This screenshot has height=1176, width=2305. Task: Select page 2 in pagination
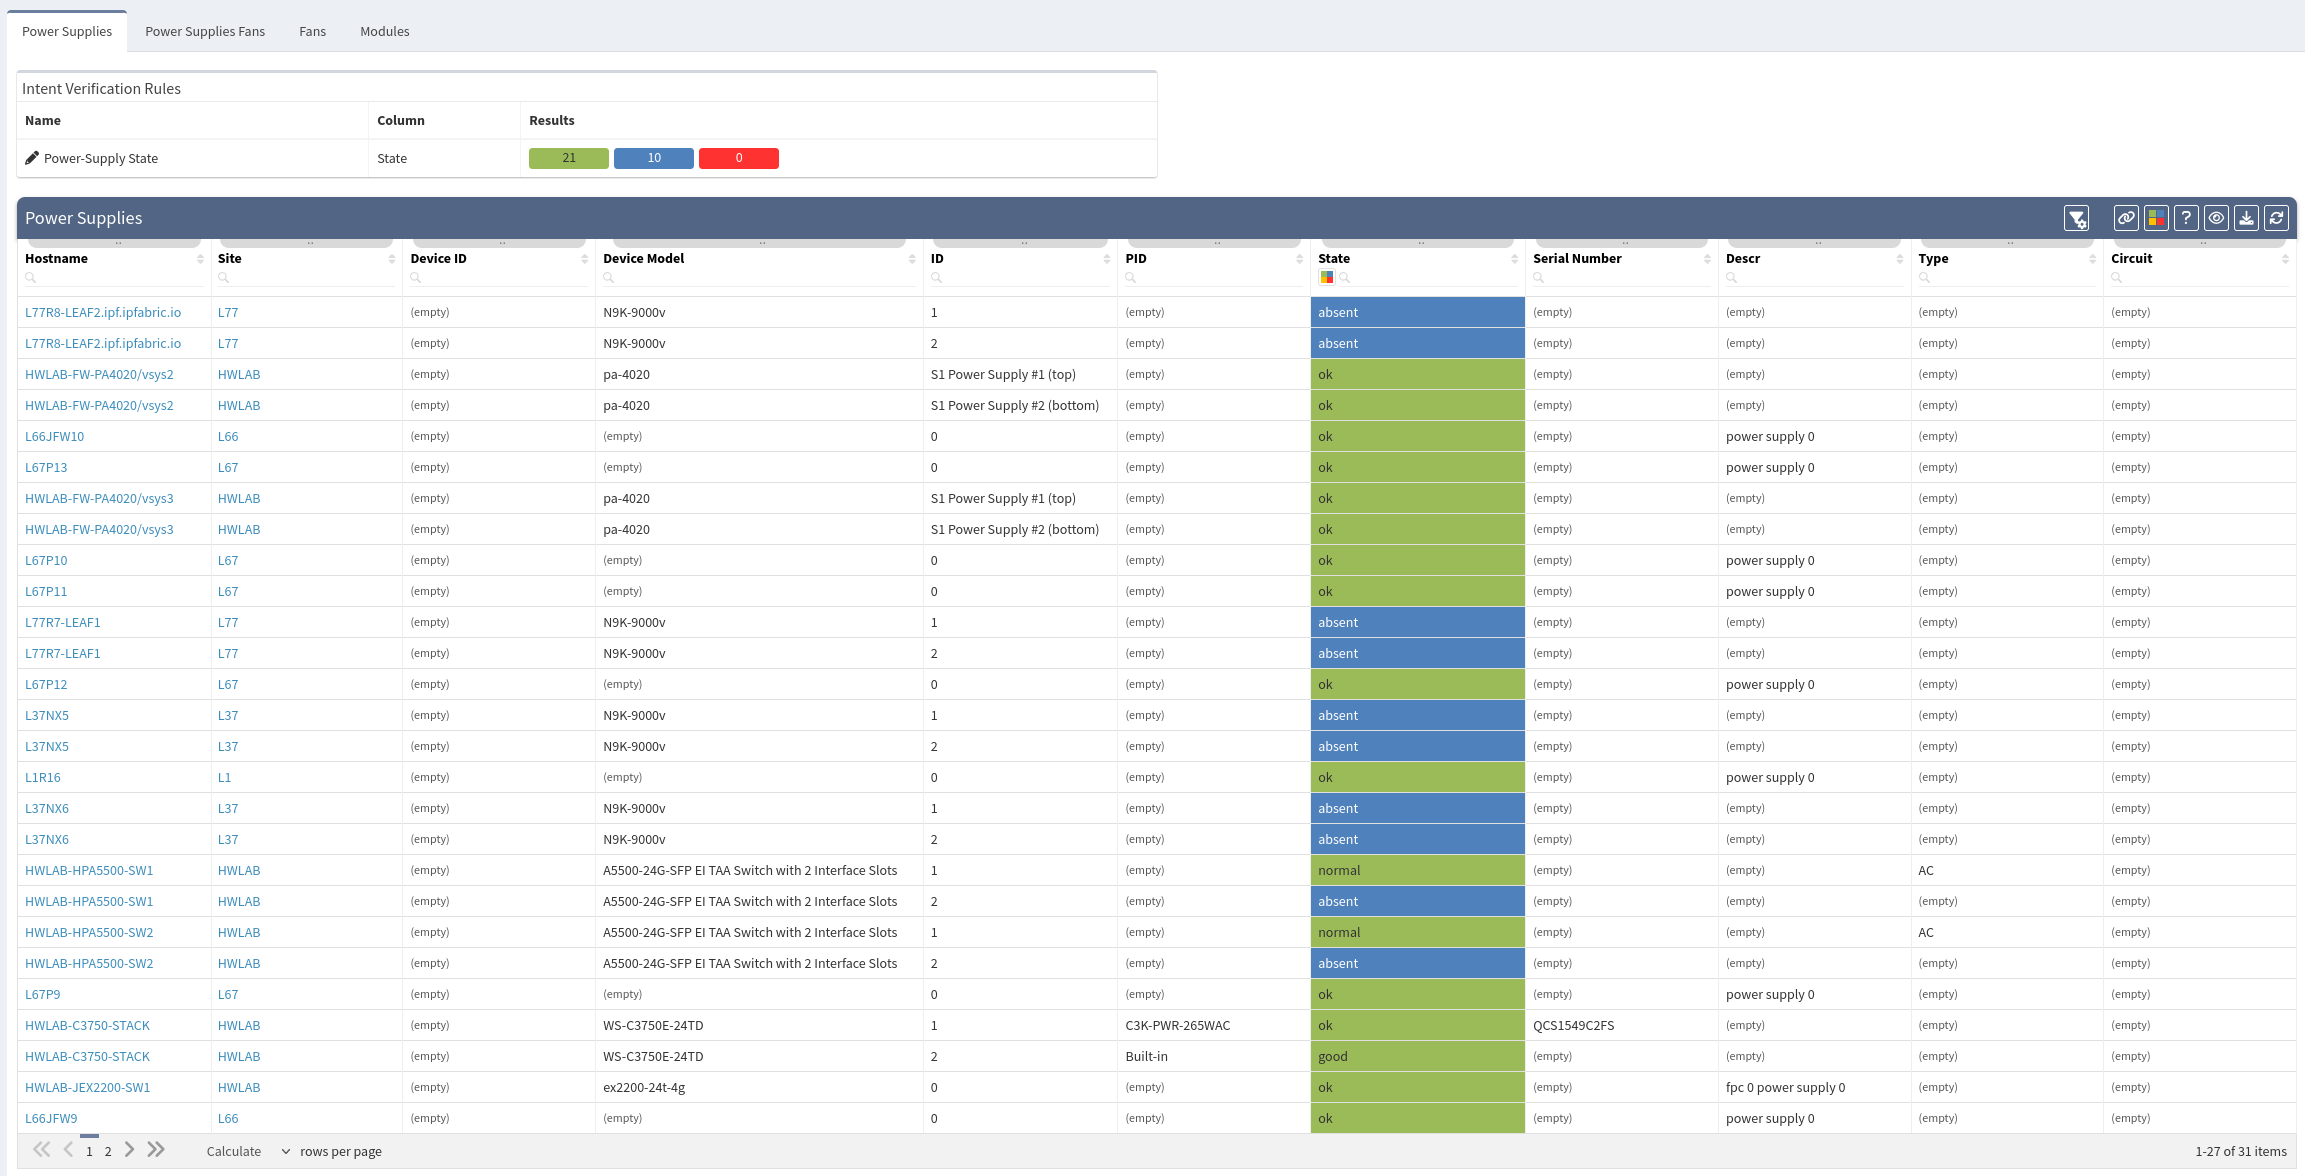108,1152
